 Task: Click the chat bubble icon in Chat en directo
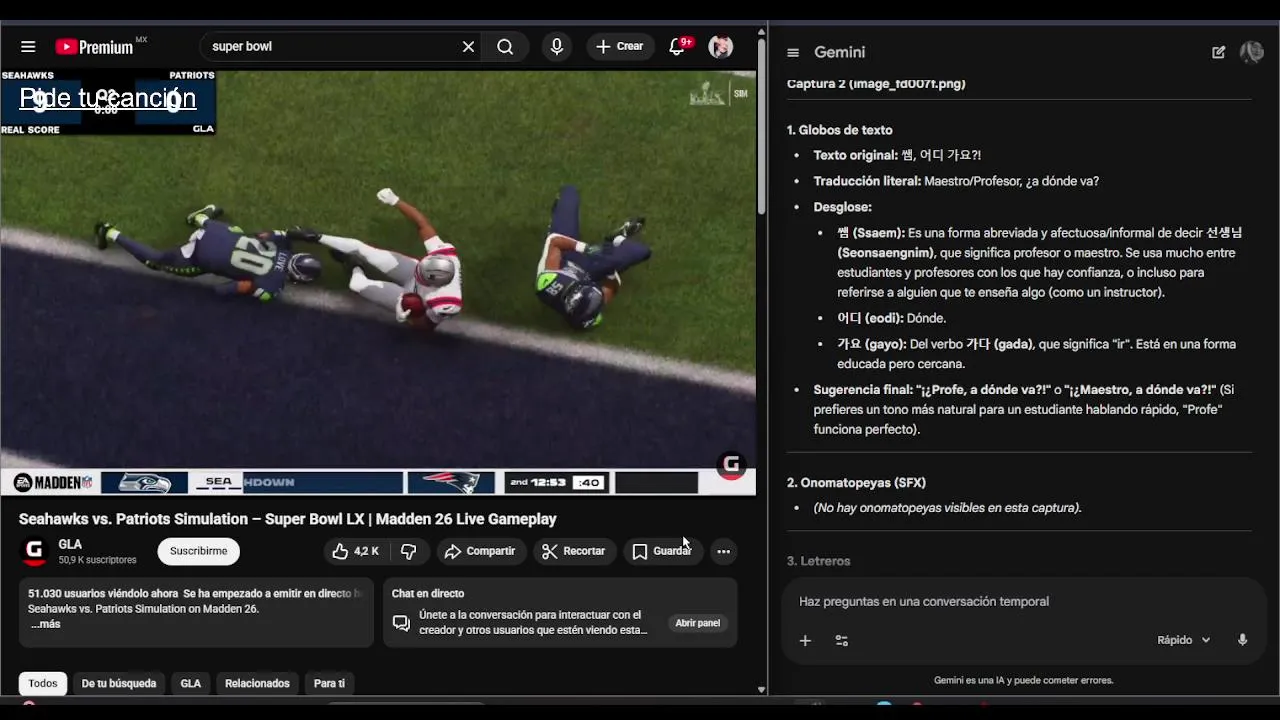click(x=401, y=623)
